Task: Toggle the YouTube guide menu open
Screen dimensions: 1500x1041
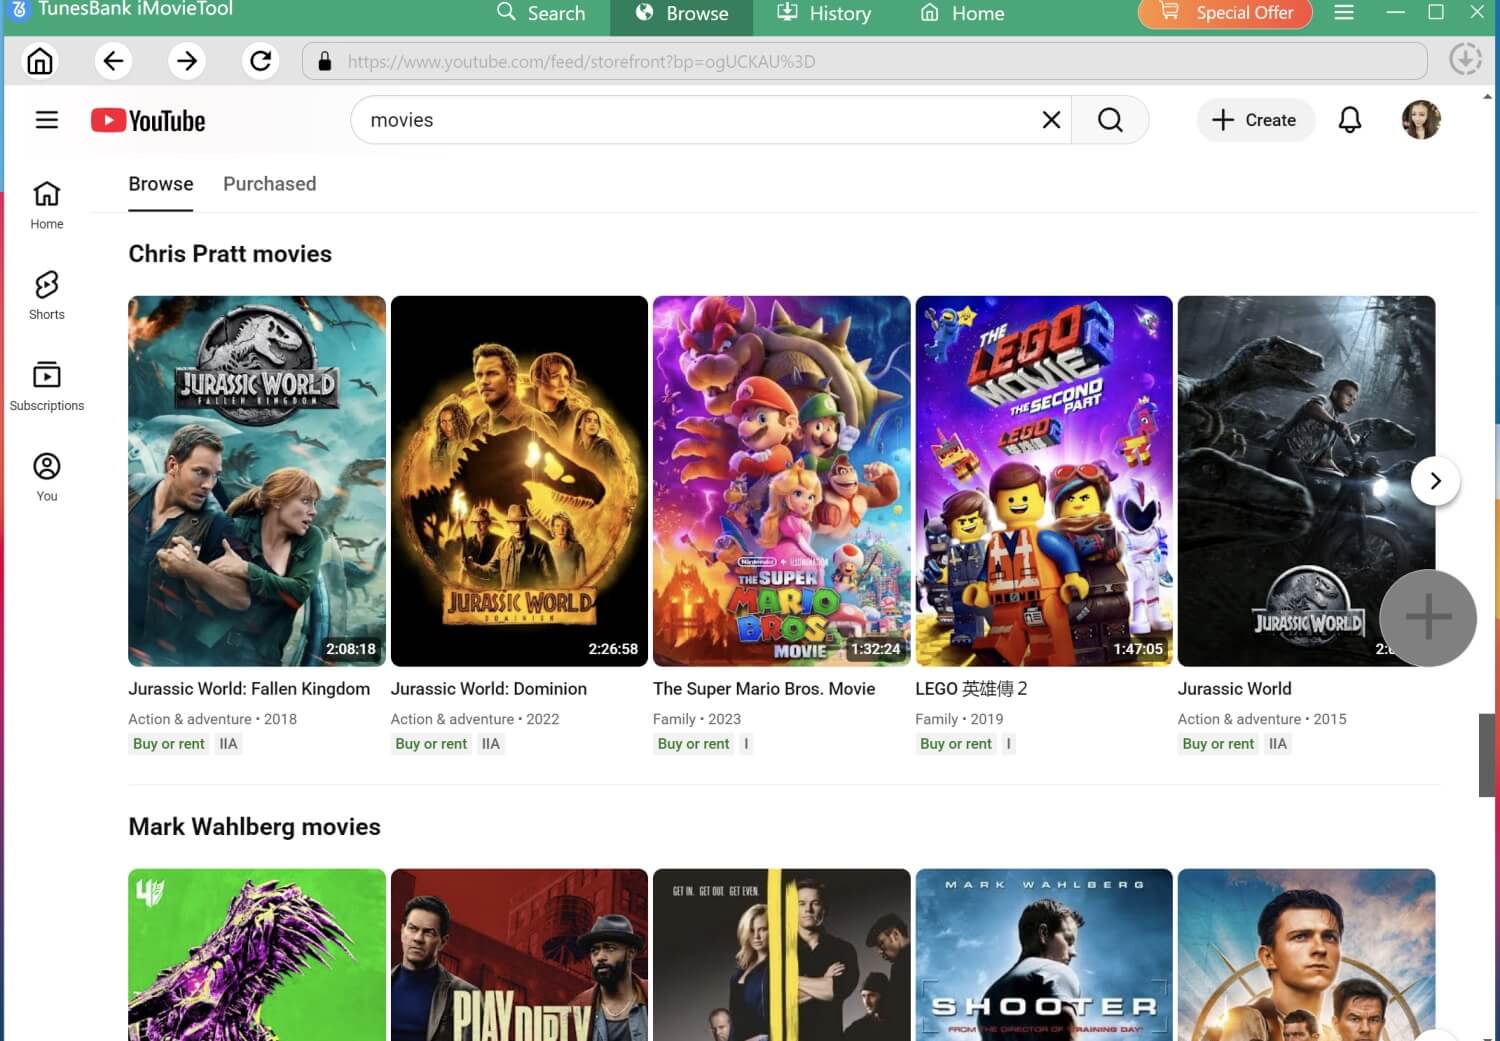Action: coord(46,119)
